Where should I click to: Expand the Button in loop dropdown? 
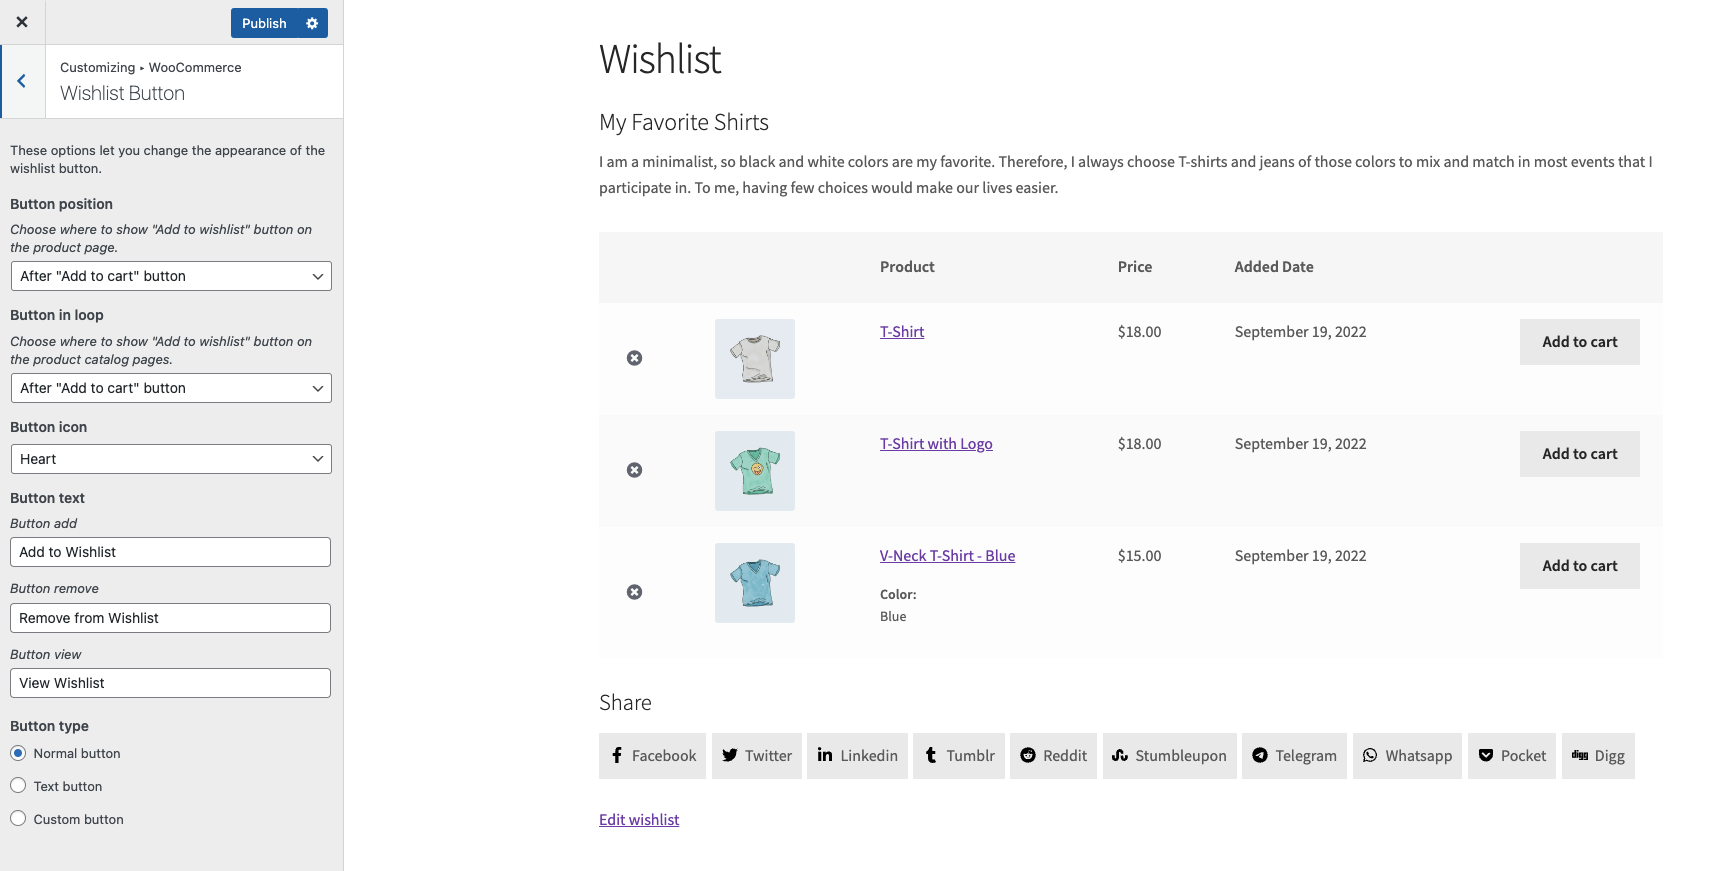click(x=170, y=388)
